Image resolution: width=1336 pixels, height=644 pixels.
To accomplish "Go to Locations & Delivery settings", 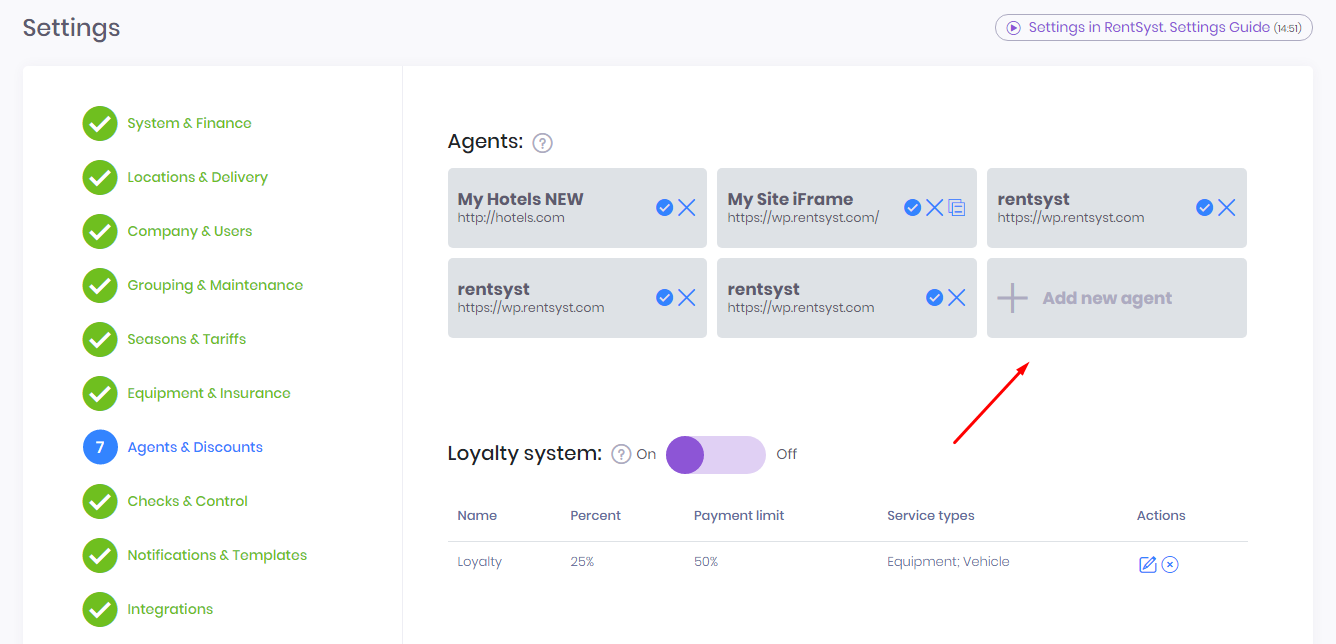I will point(197,178).
